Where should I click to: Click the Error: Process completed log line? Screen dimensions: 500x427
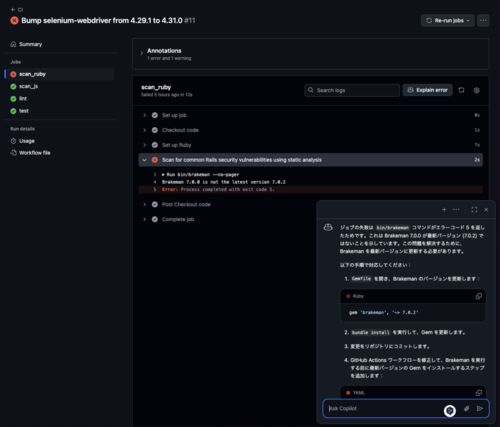pos(311,190)
